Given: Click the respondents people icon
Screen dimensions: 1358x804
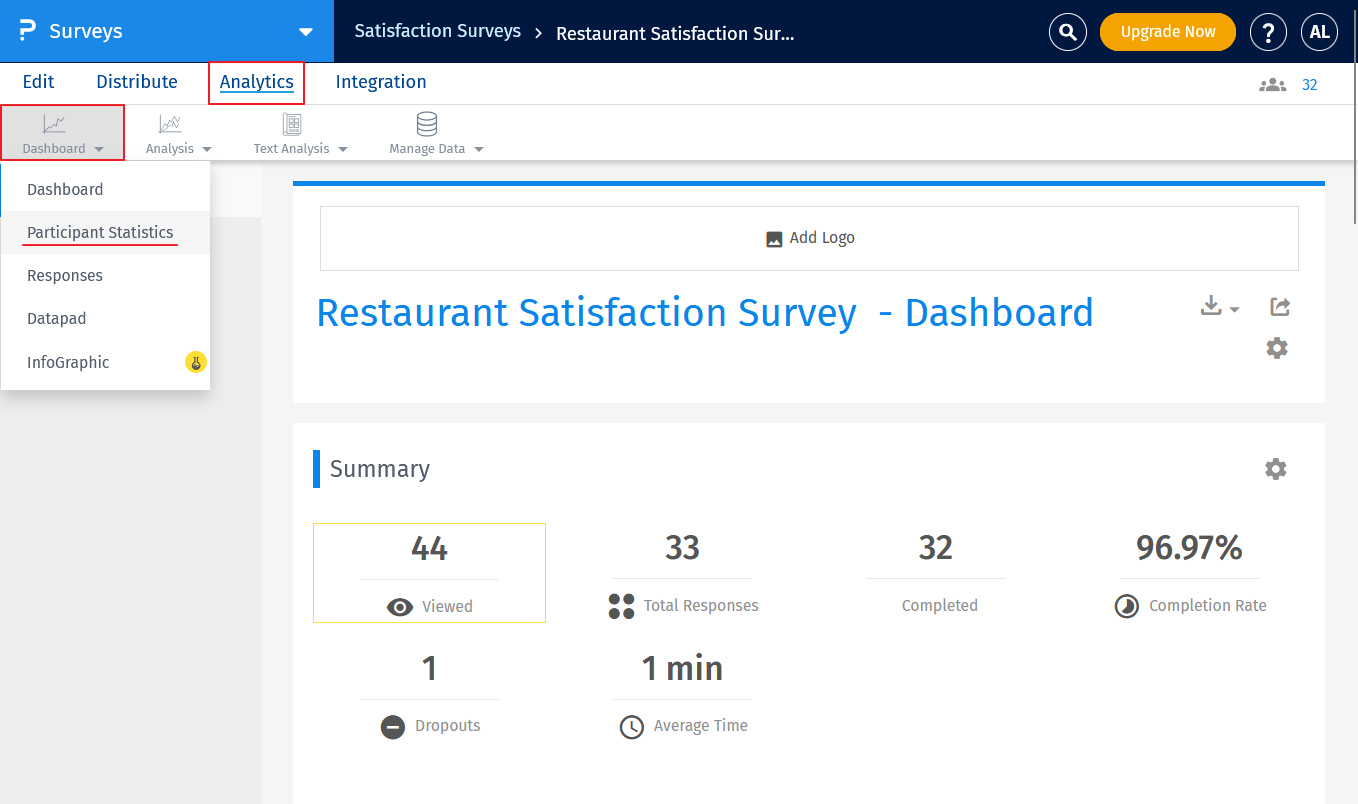Looking at the screenshot, I should coord(1272,85).
